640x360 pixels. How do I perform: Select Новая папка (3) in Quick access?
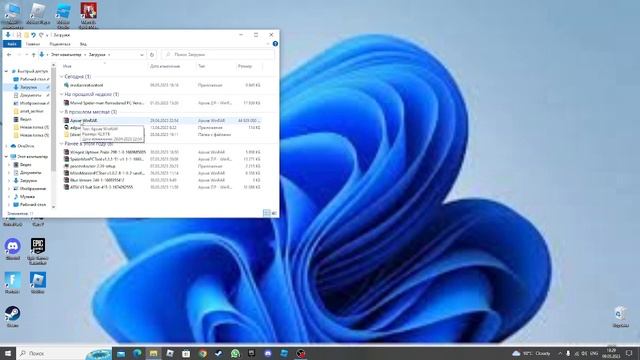(x=31, y=127)
